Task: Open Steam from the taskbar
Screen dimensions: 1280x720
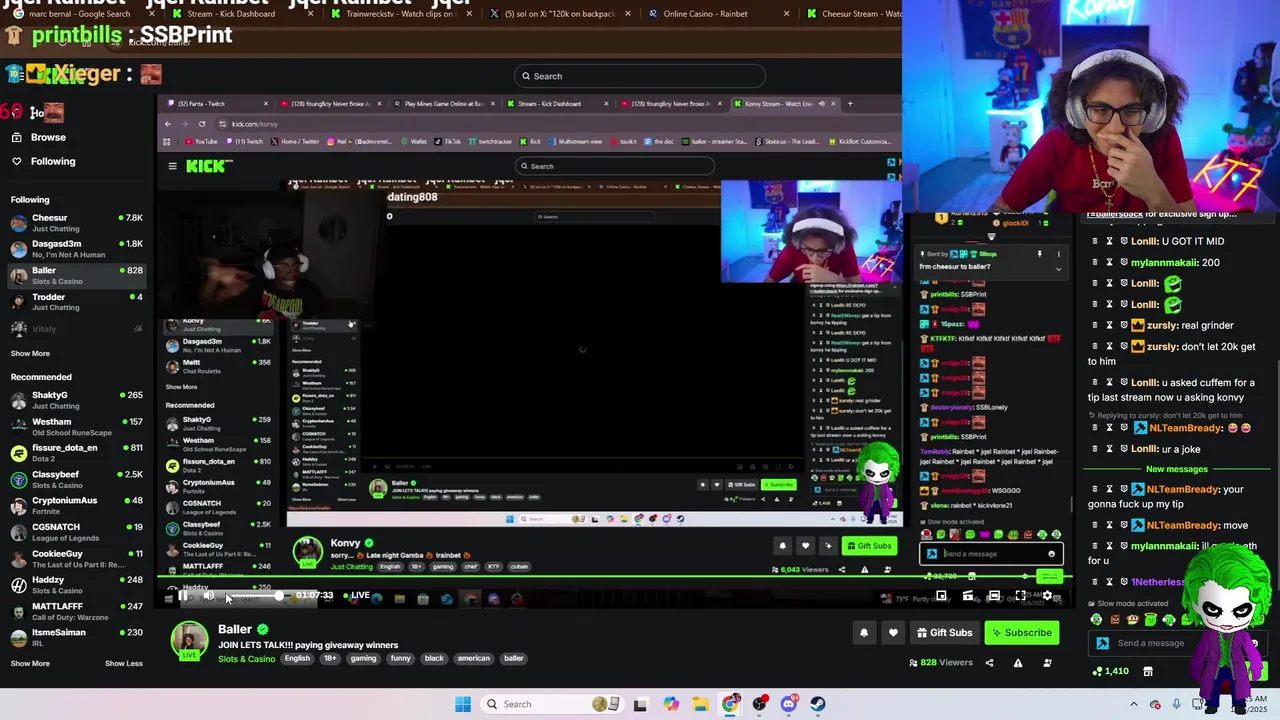Action: tap(818, 704)
